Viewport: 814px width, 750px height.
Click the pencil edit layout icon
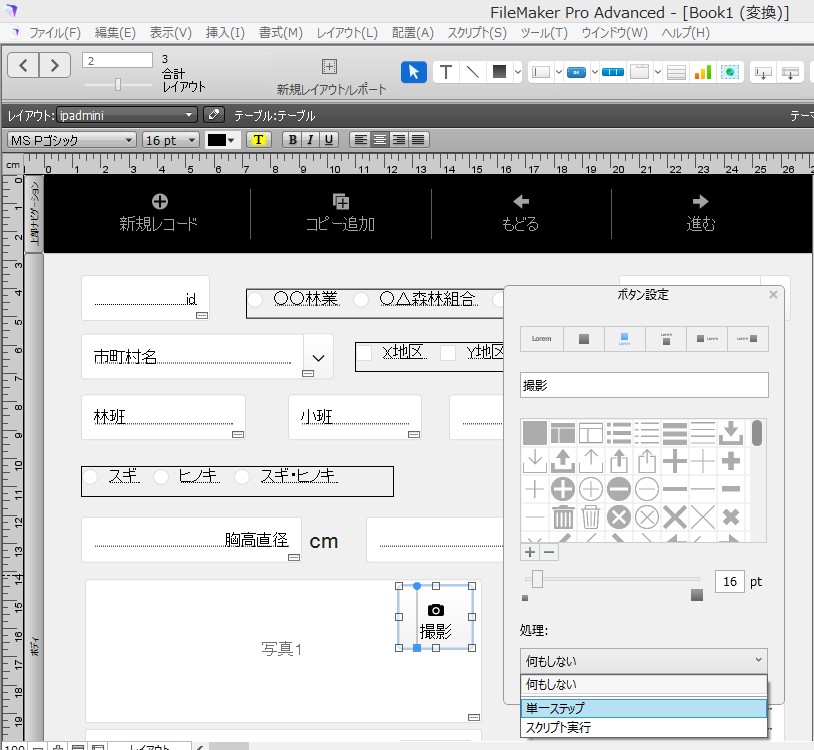tap(213, 114)
